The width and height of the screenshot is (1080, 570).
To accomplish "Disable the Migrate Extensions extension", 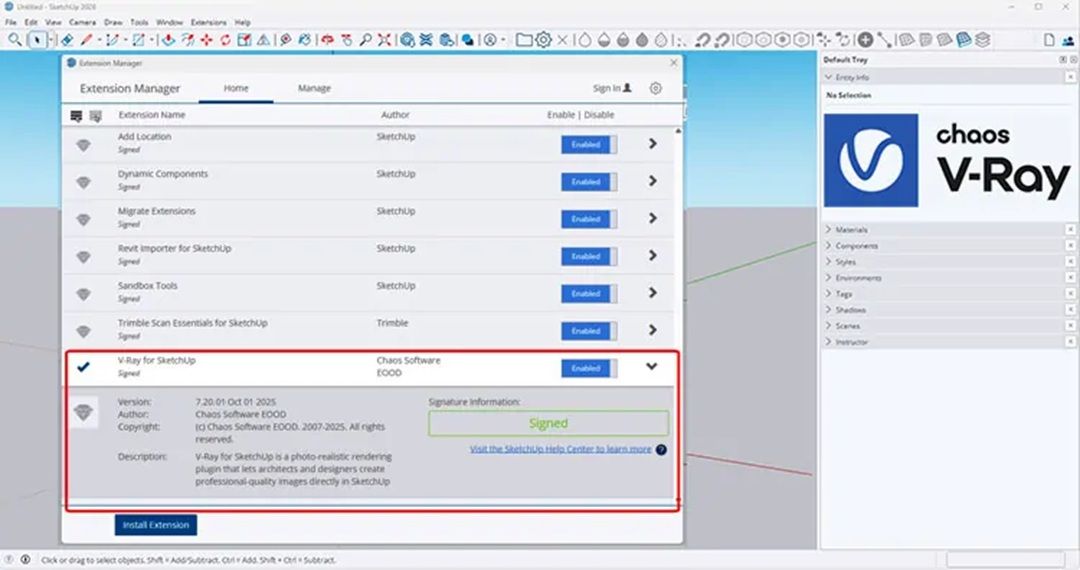I will [x=588, y=219].
